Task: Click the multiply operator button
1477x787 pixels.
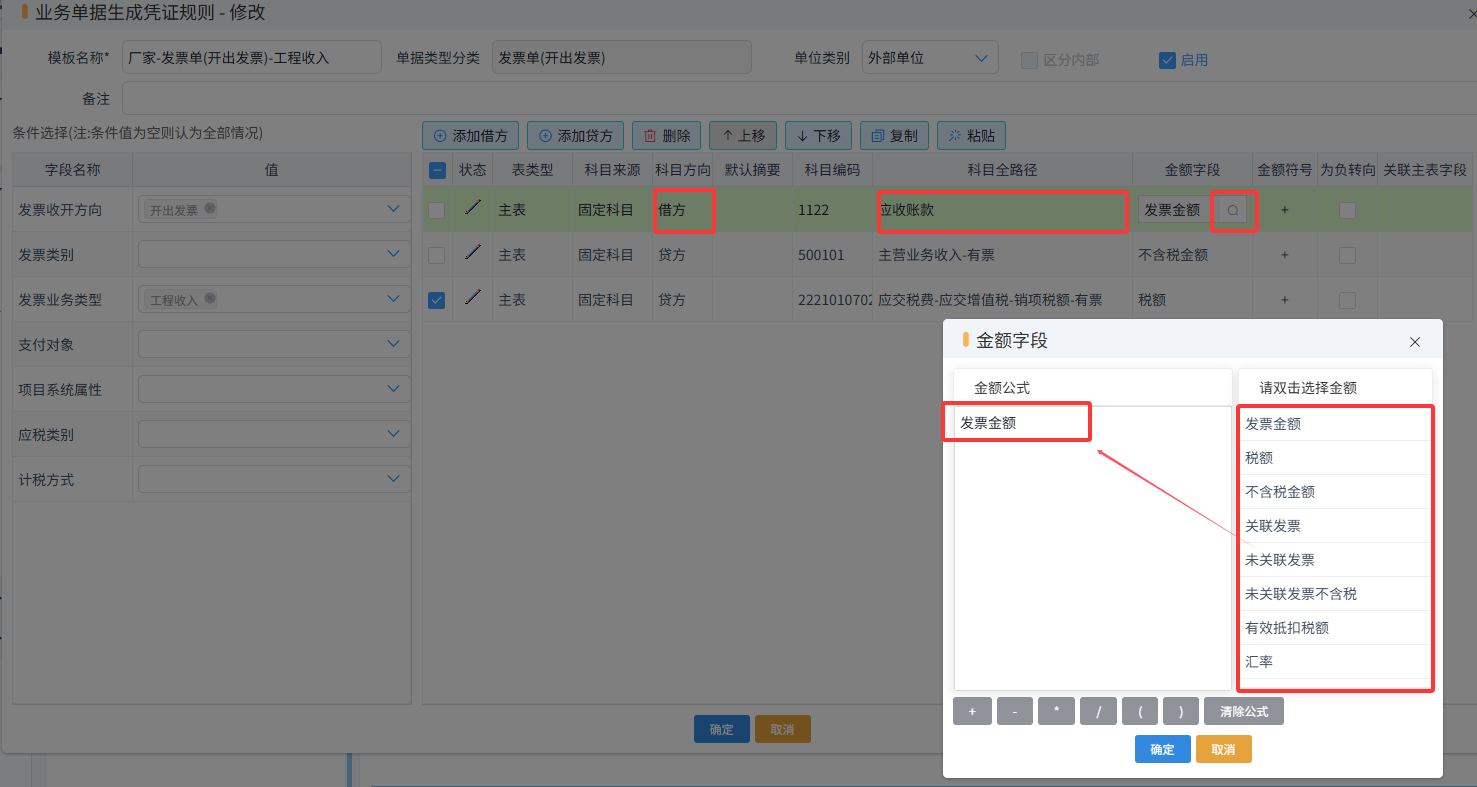Action: 1056,711
